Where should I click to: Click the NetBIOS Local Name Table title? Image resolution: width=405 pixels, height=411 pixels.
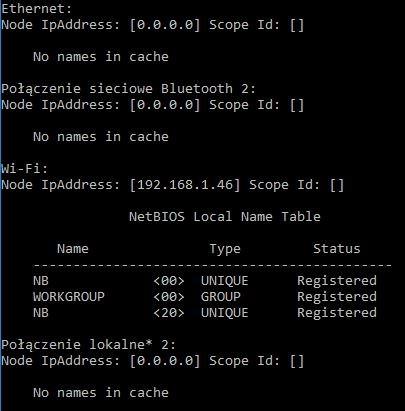tap(225, 217)
